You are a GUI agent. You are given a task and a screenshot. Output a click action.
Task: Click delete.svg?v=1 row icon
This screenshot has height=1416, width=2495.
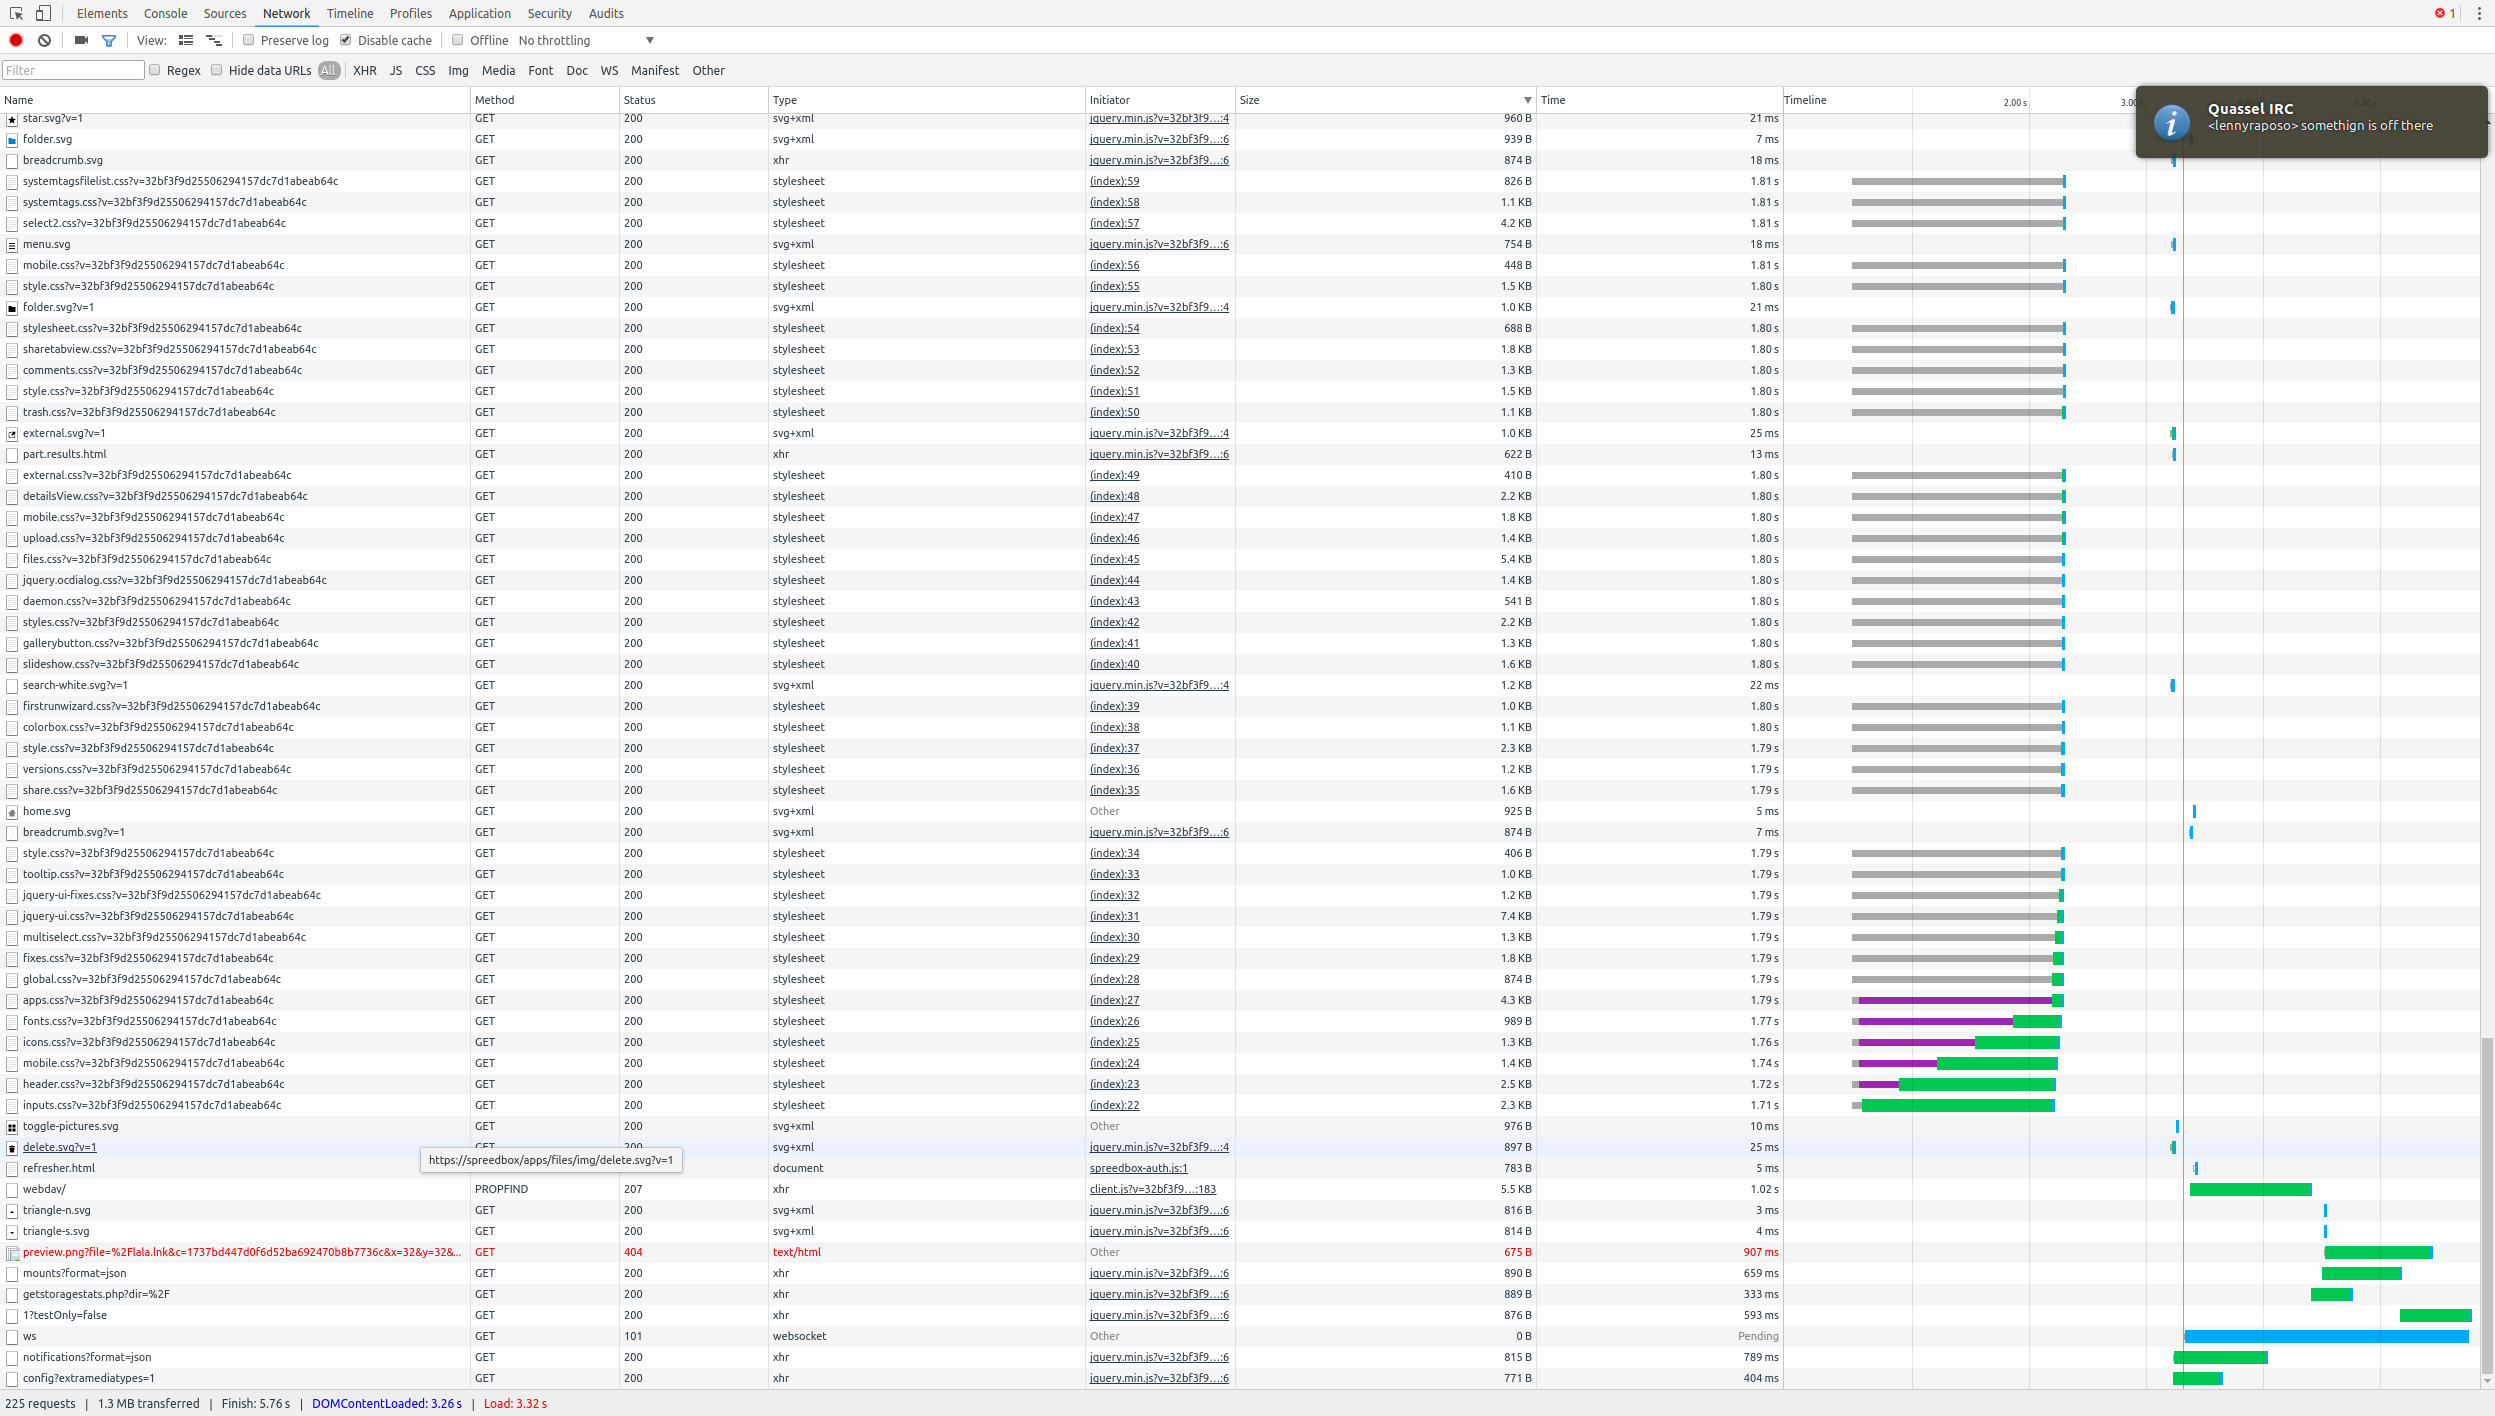point(12,1148)
